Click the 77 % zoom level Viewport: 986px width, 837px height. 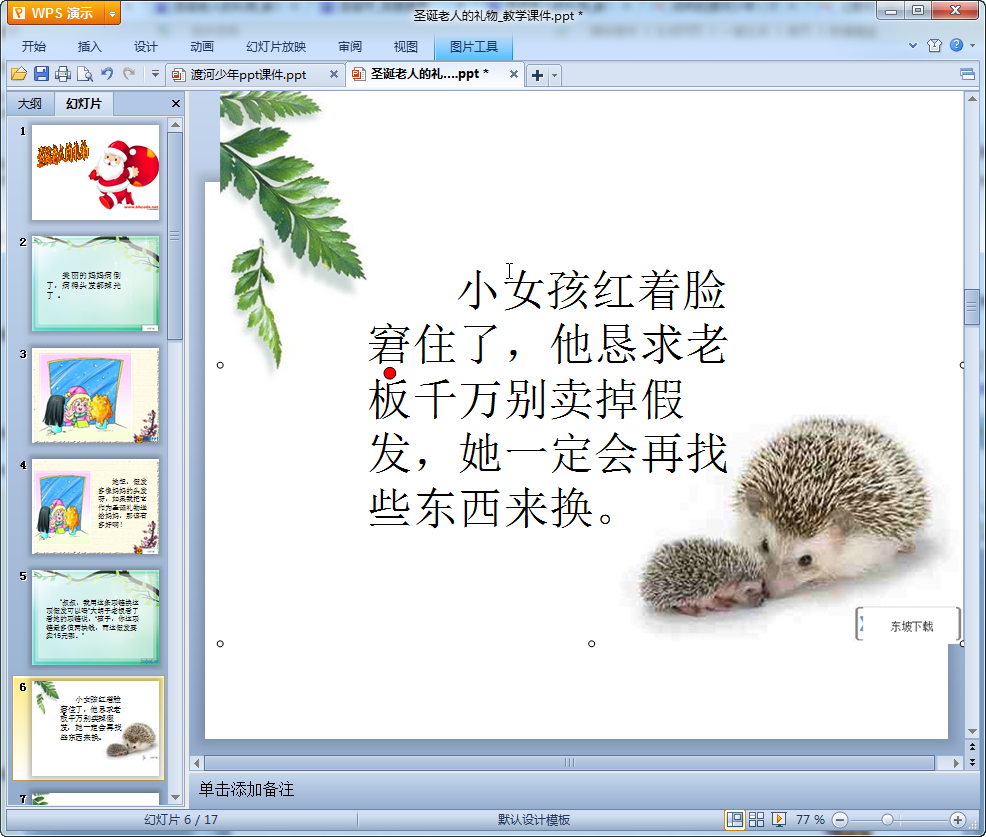(810, 819)
